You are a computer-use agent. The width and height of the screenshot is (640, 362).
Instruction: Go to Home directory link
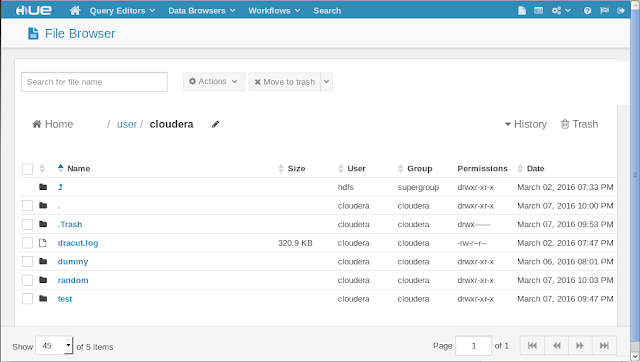click(x=53, y=124)
